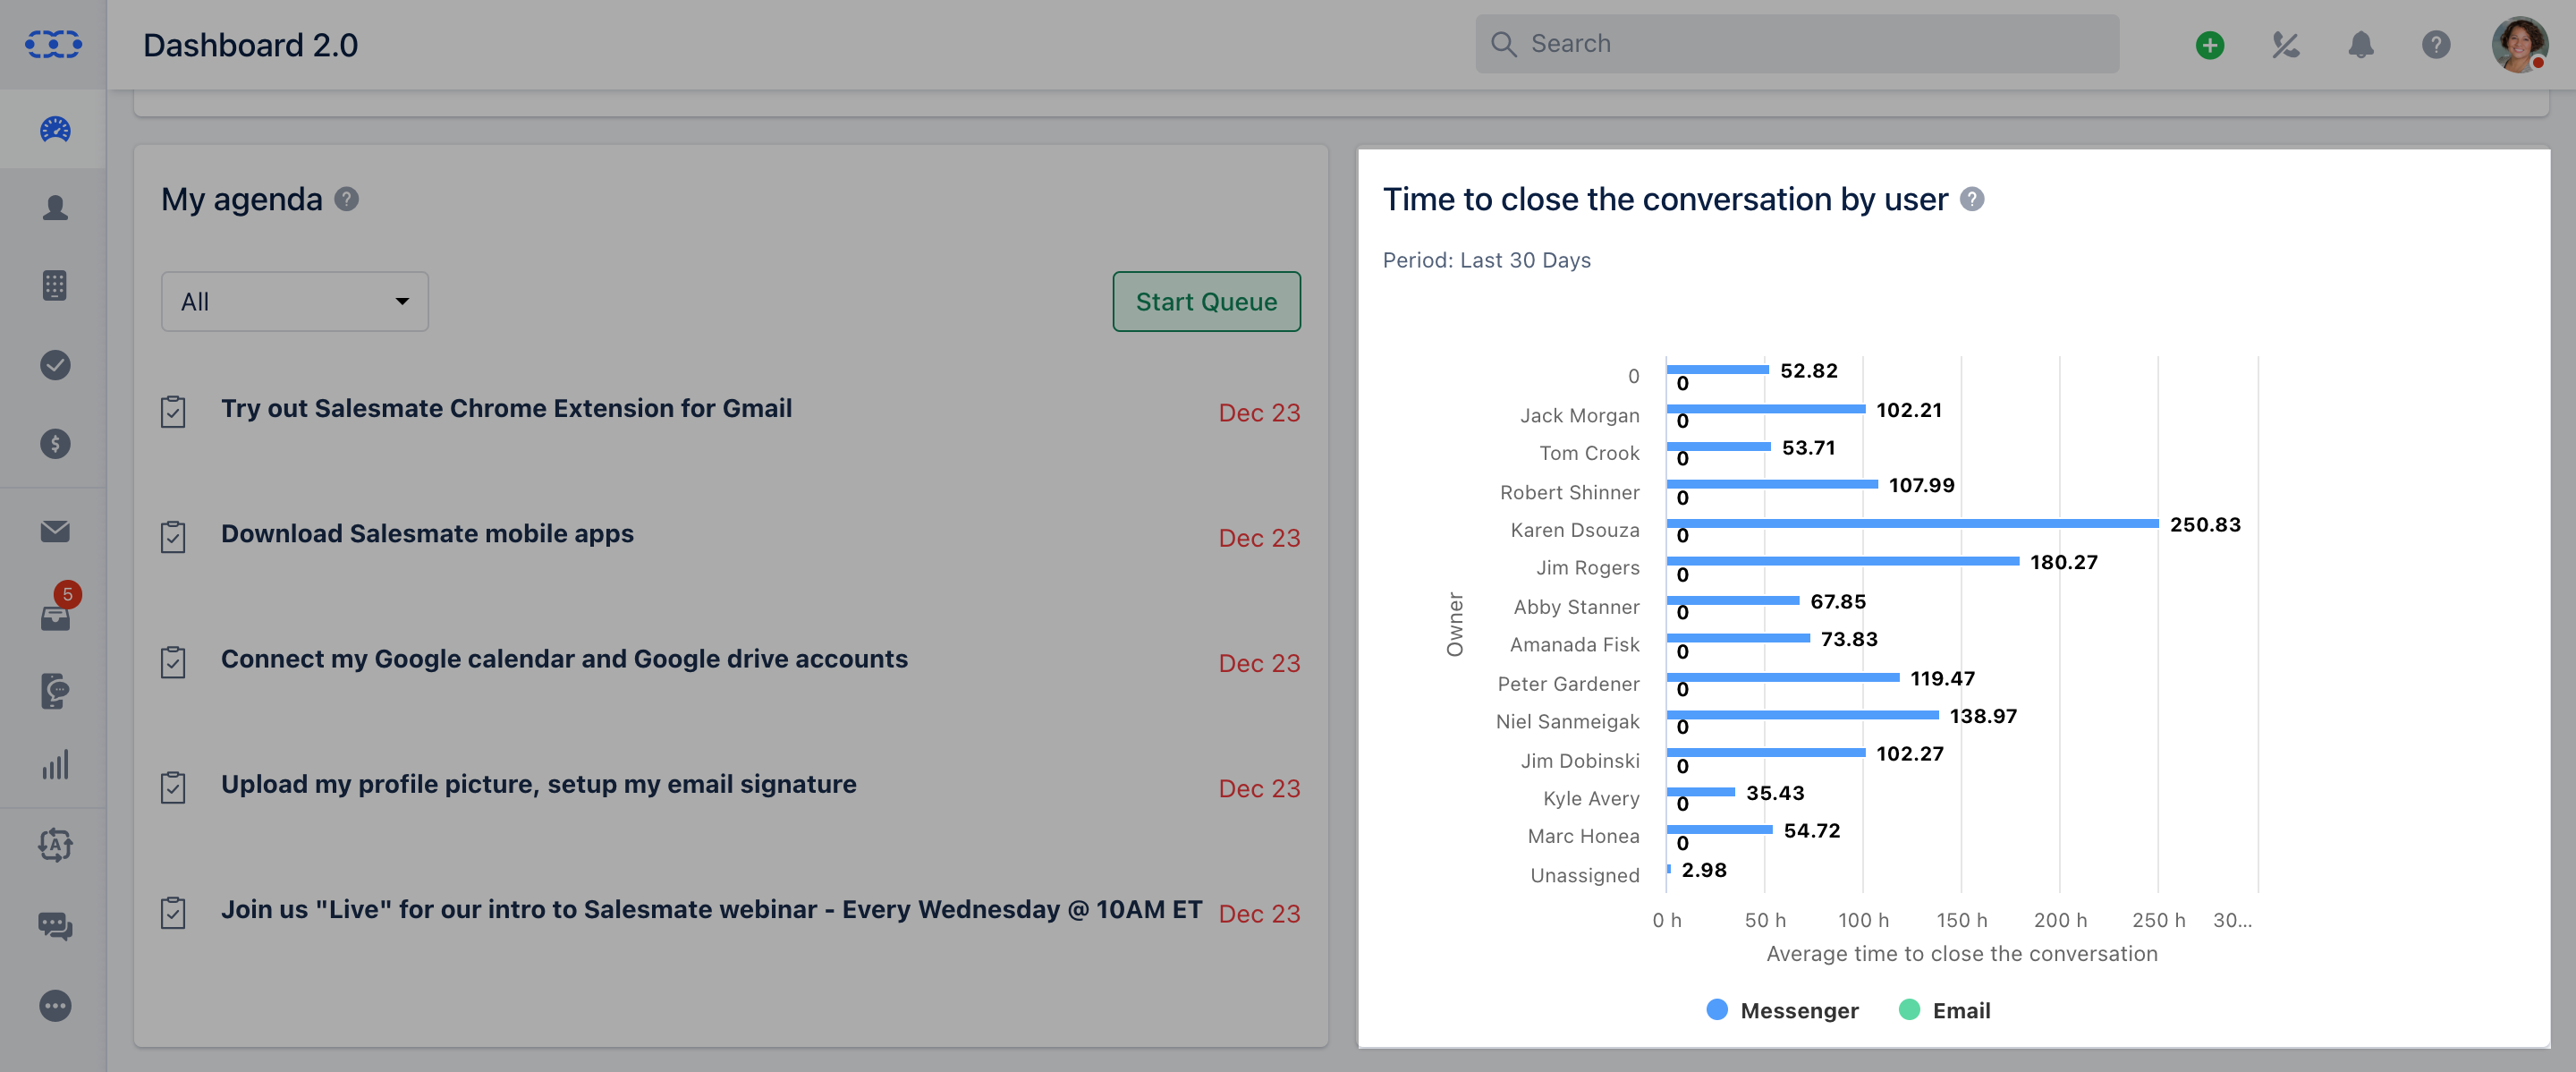Open Reports bar chart icon in sidebar
The height and width of the screenshot is (1072, 2576).
pos(55,765)
